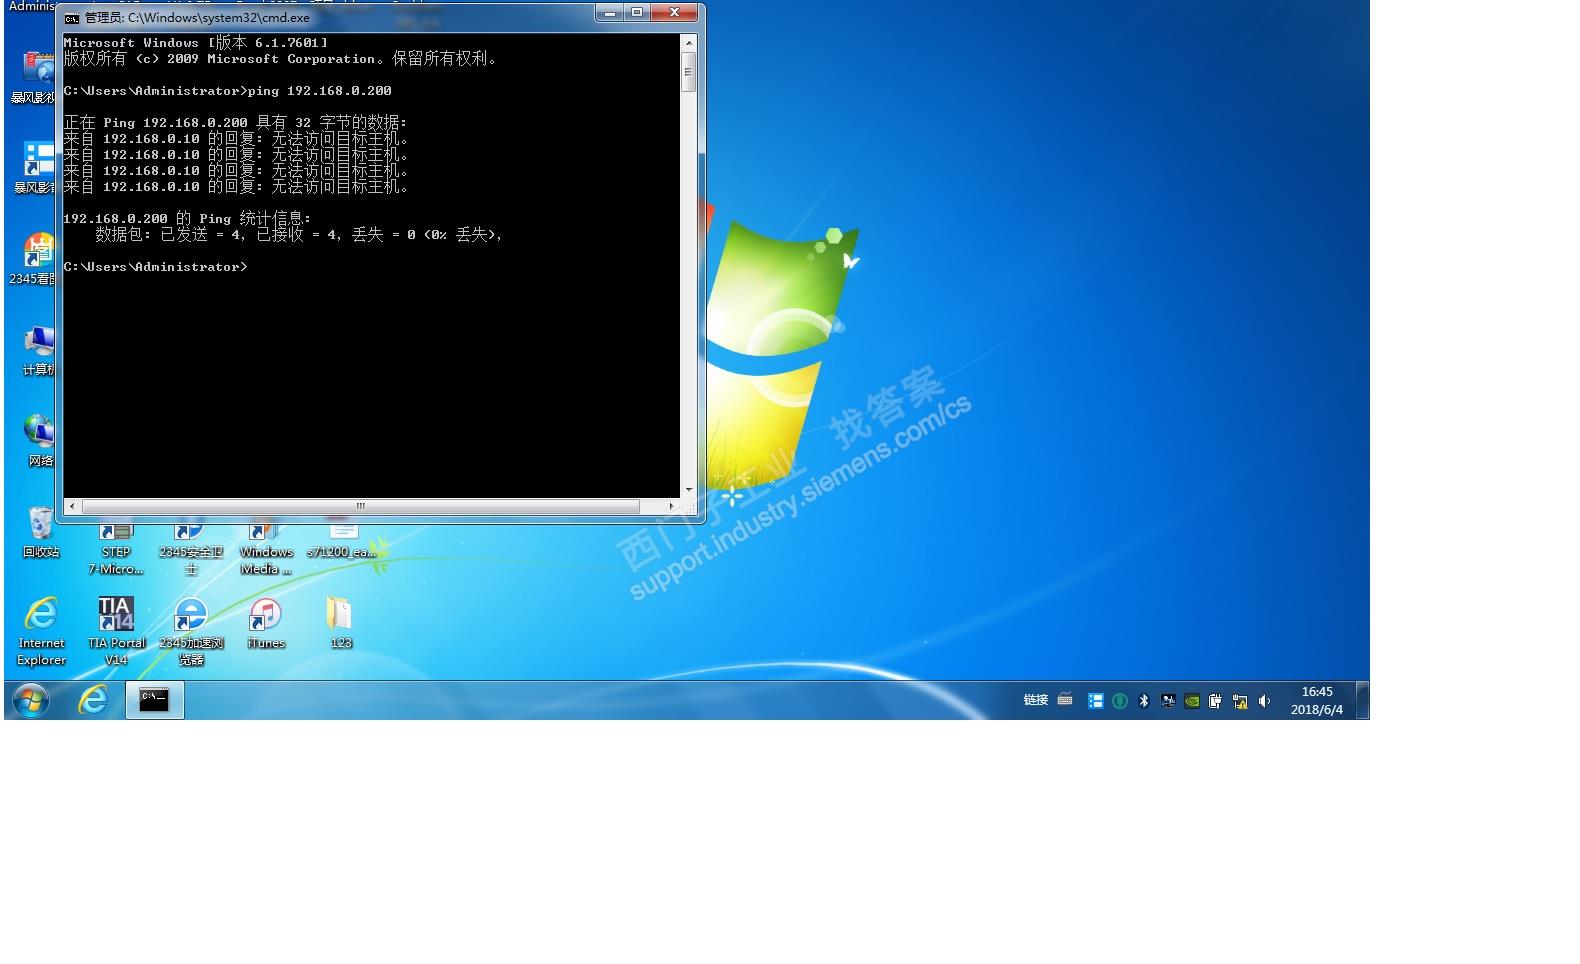Switch to the cmd.exe taskbar button
Viewport: 1580px width, 964px height.
tap(154, 700)
